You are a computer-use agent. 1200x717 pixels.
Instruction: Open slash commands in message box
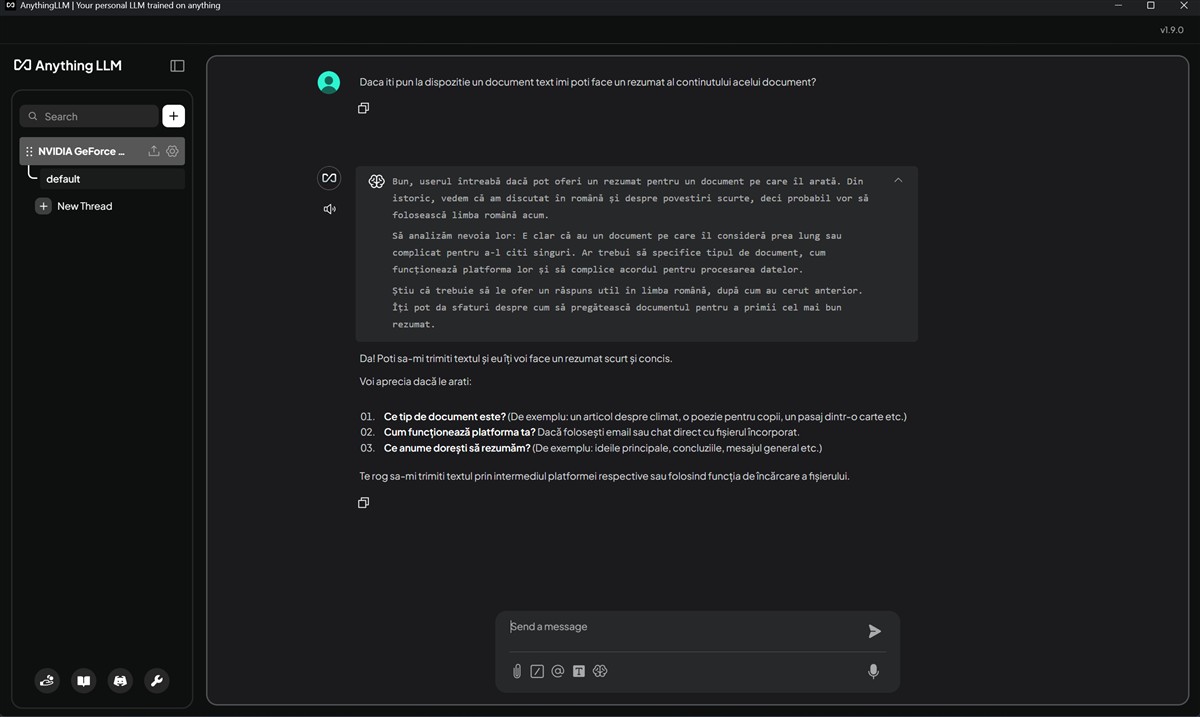click(x=537, y=672)
